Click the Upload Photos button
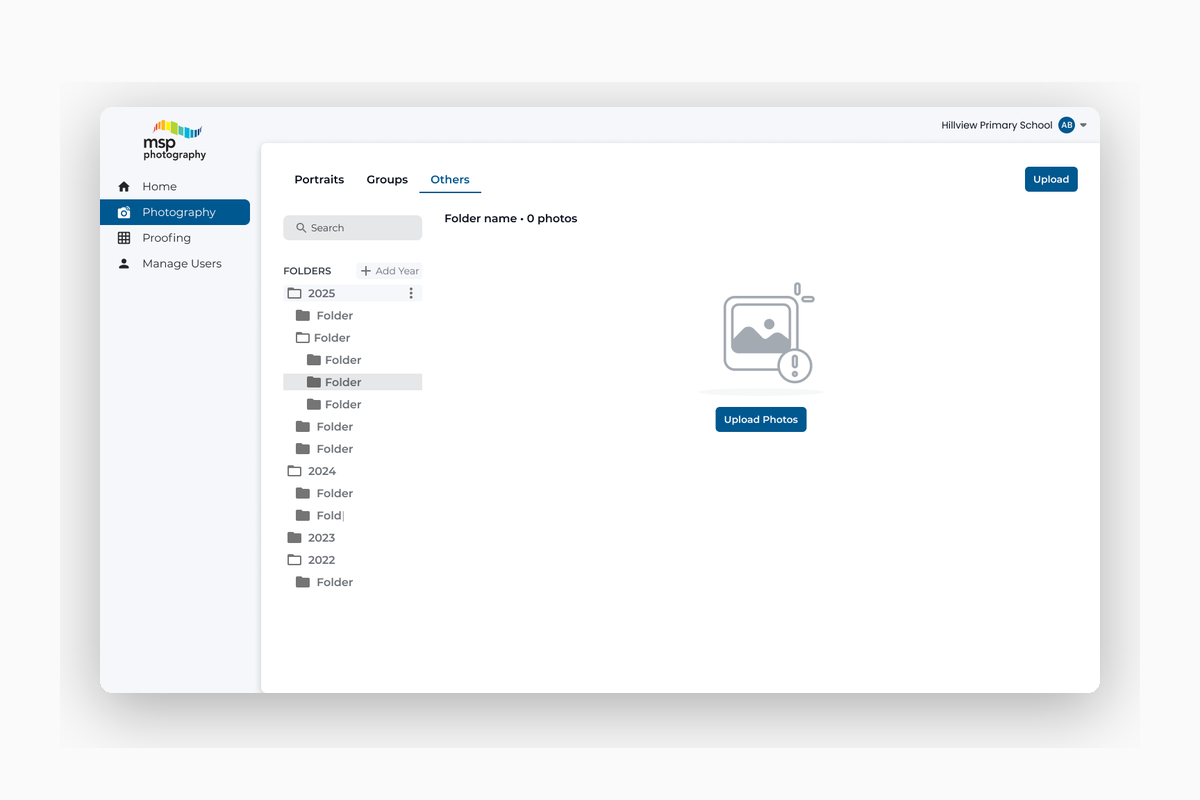This screenshot has height=800, width=1200. tap(761, 420)
